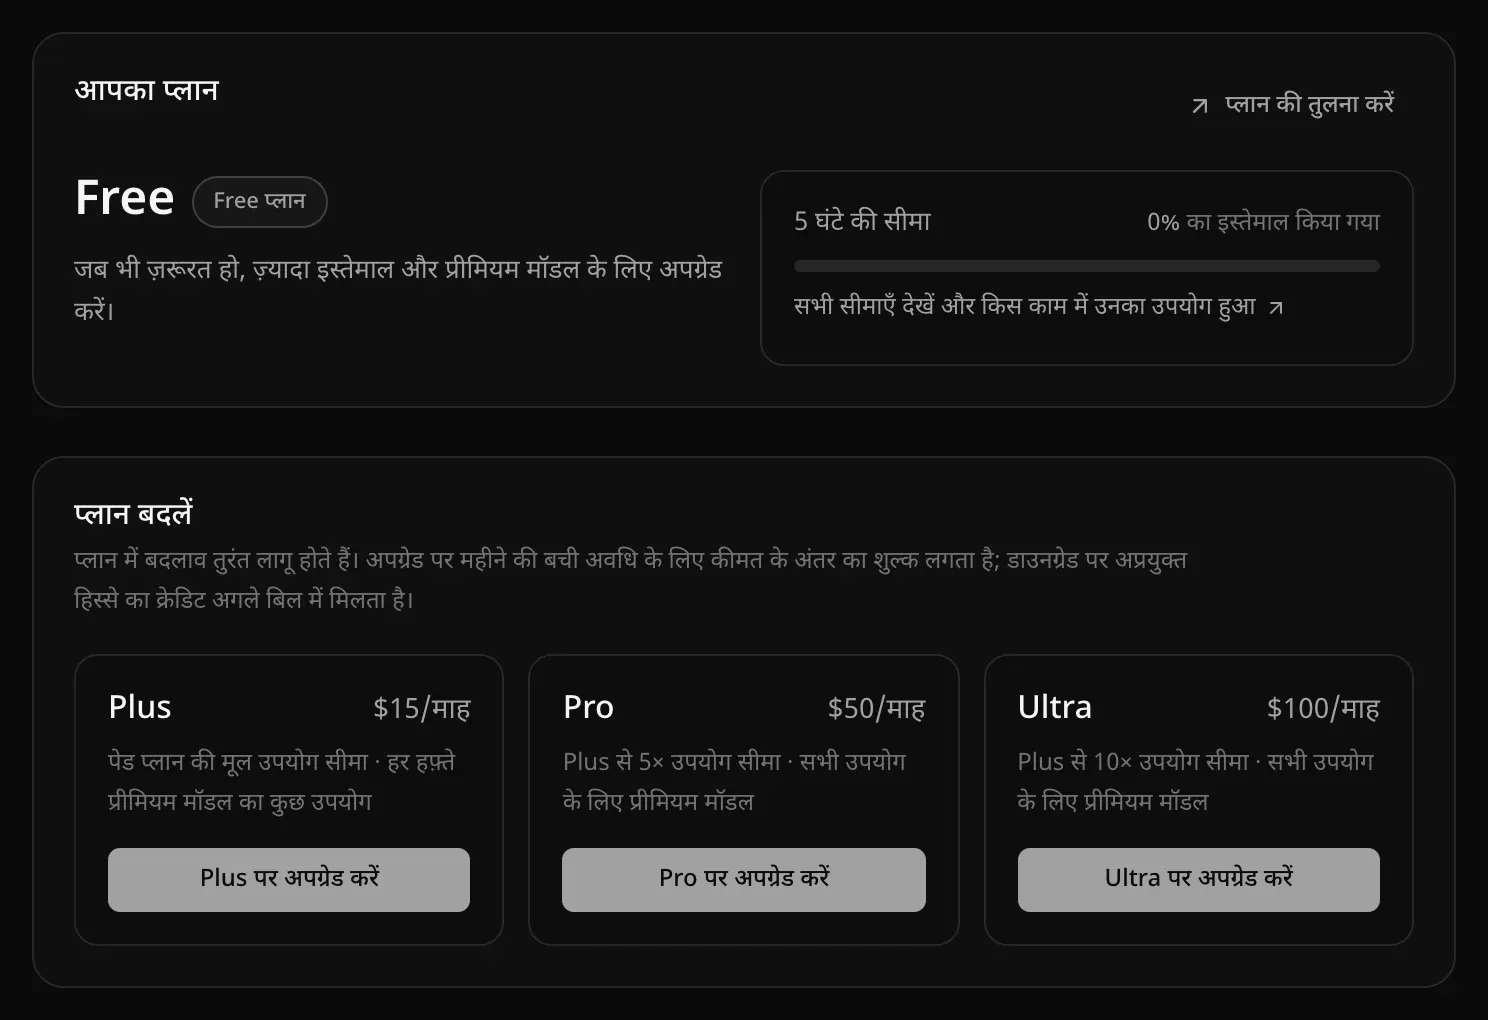This screenshot has width=1488, height=1020.
Task: Click the Free प्लान badge
Action: 260,201
